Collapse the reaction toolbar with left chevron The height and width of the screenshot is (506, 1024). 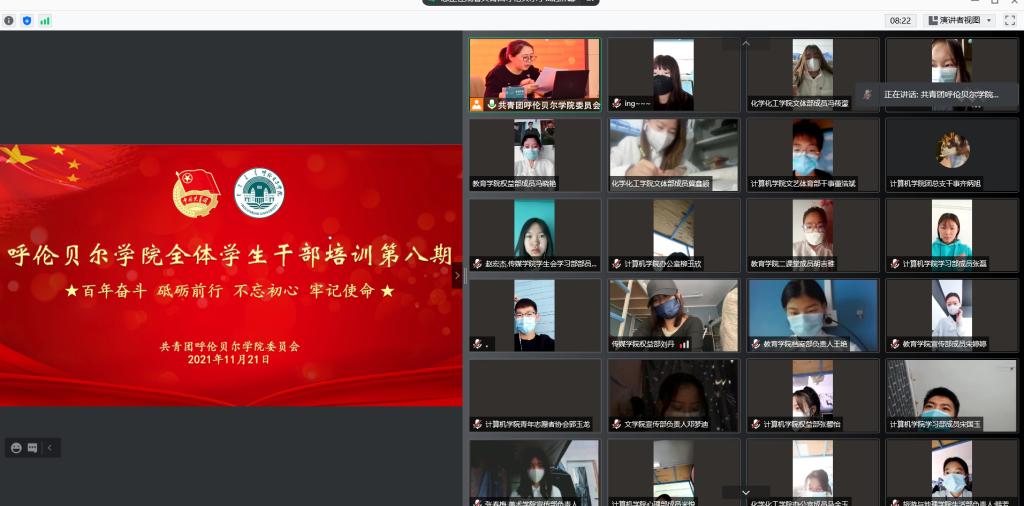tap(49, 448)
